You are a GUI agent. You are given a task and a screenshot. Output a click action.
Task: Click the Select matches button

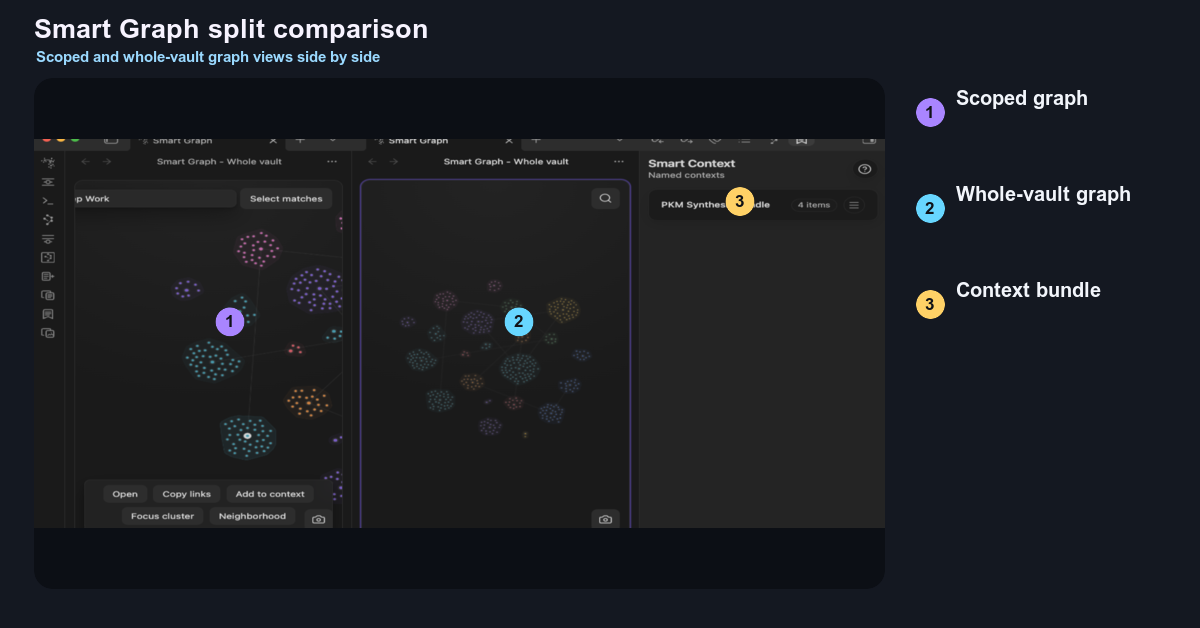pos(286,198)
